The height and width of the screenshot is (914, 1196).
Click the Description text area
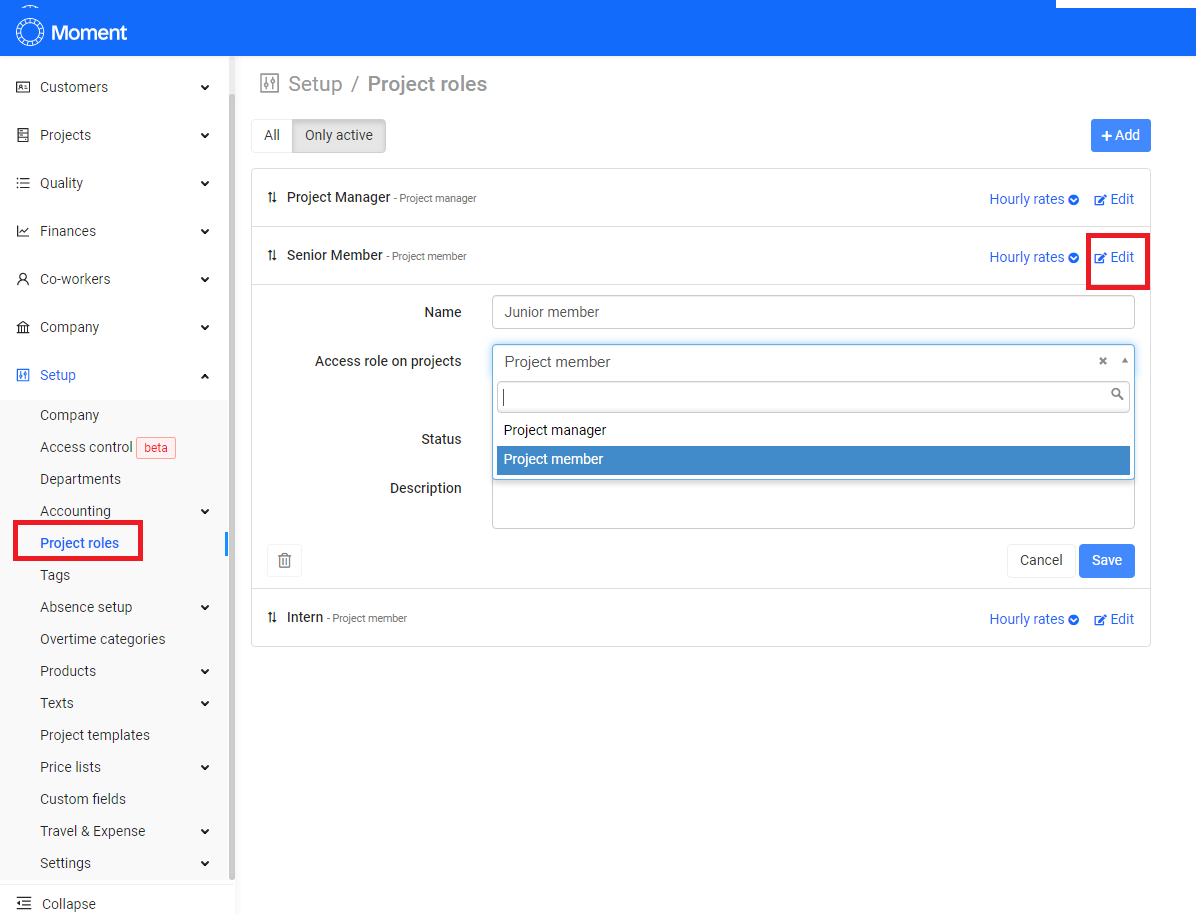point(812,504)
